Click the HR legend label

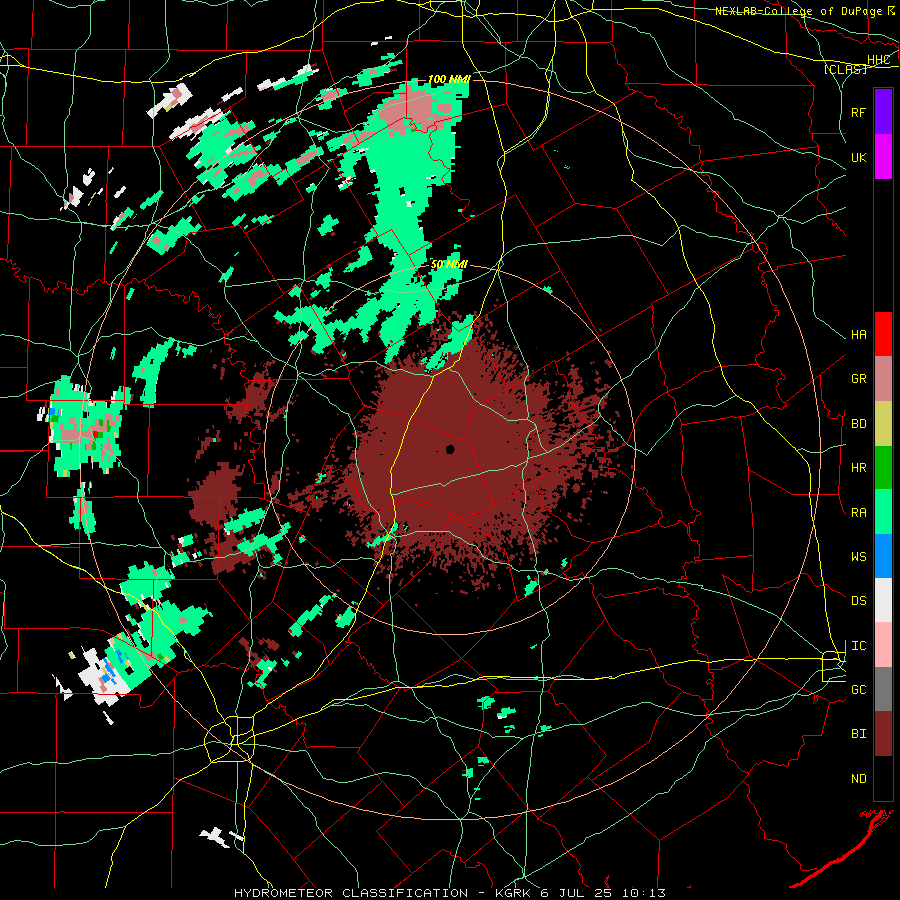(x=858, y=468)
